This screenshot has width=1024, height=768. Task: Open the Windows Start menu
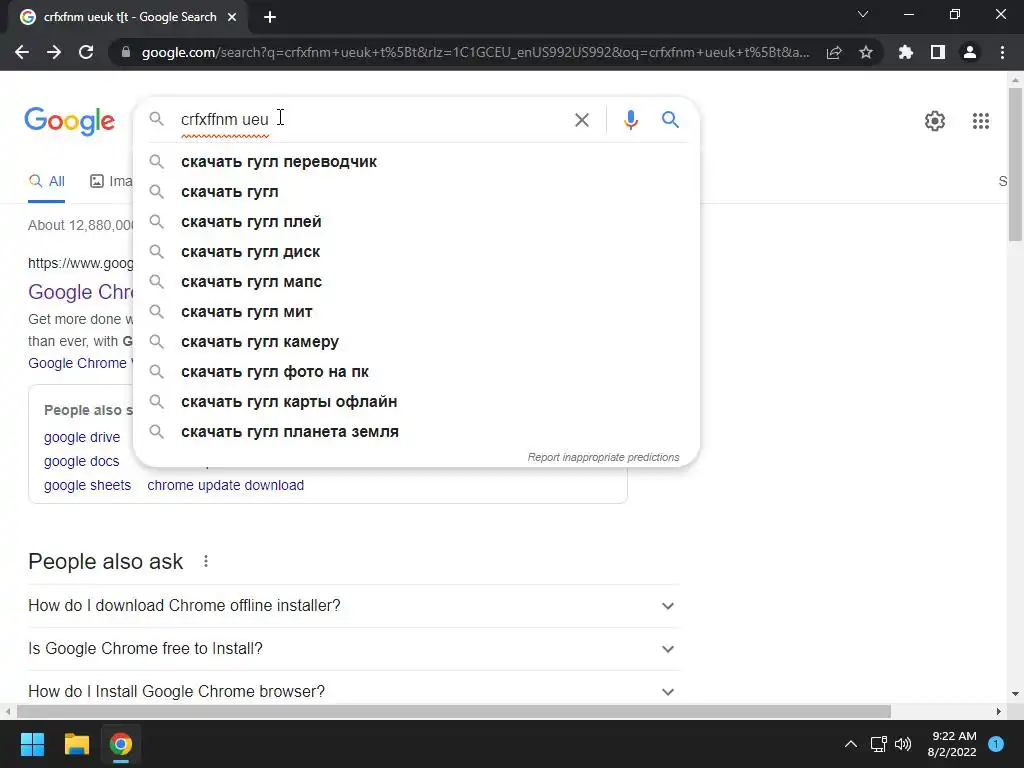pyautogui.click(x=32, y=744)
